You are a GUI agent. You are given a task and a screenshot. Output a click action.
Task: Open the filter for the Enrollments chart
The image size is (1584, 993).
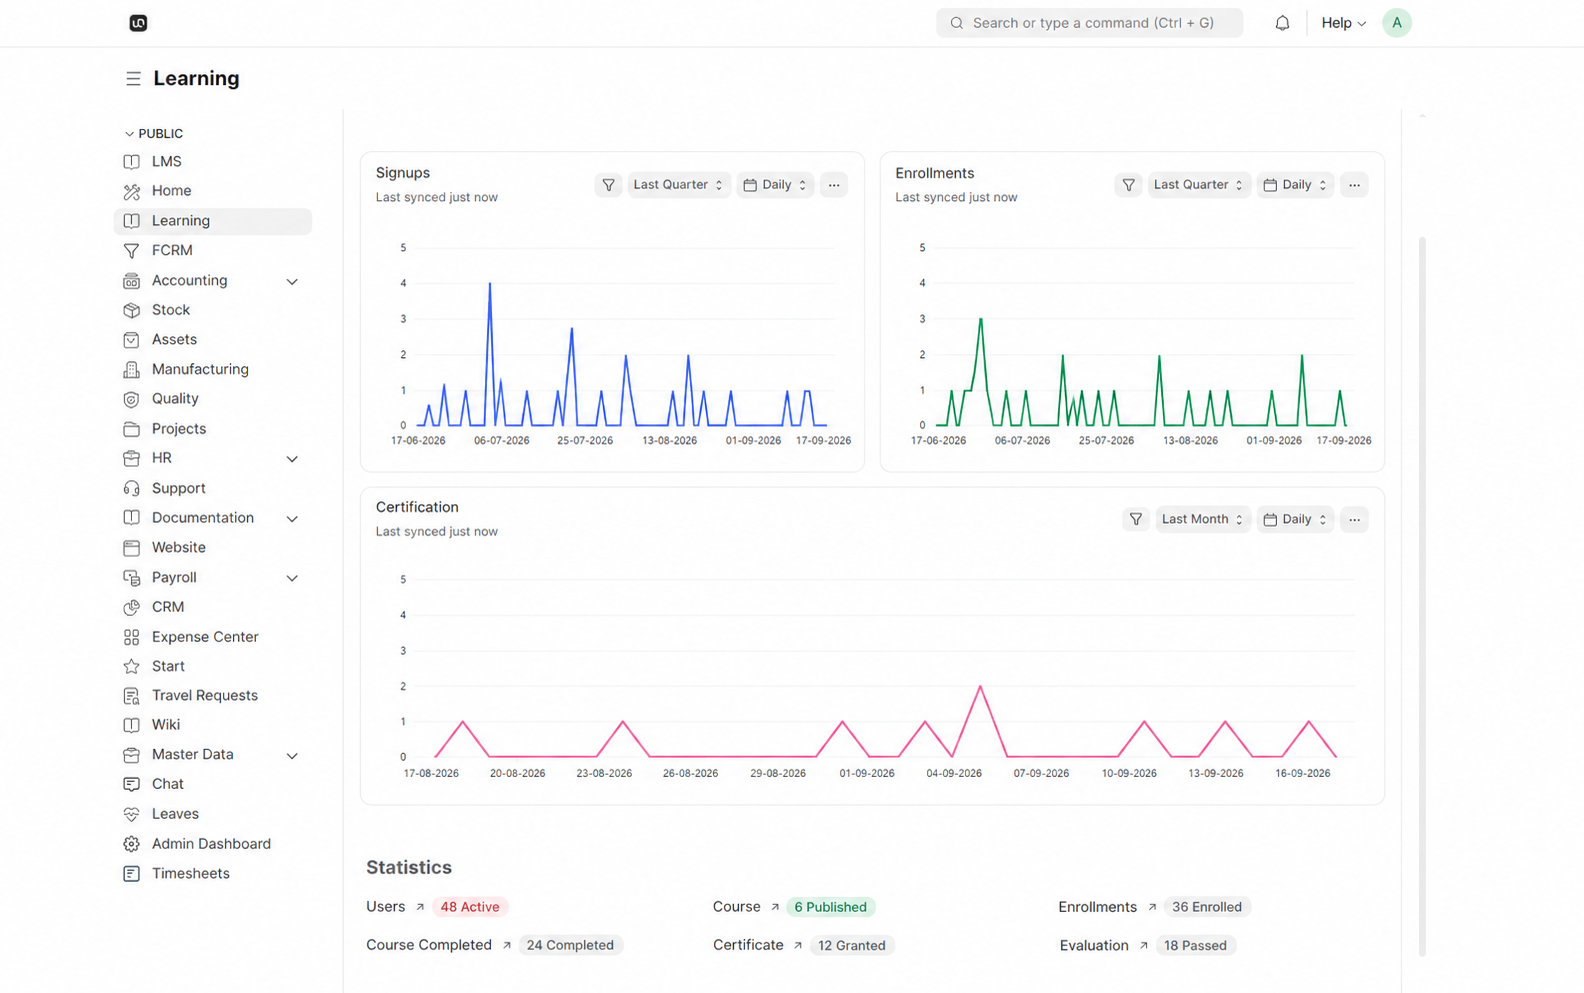(x=1128, y=185)
